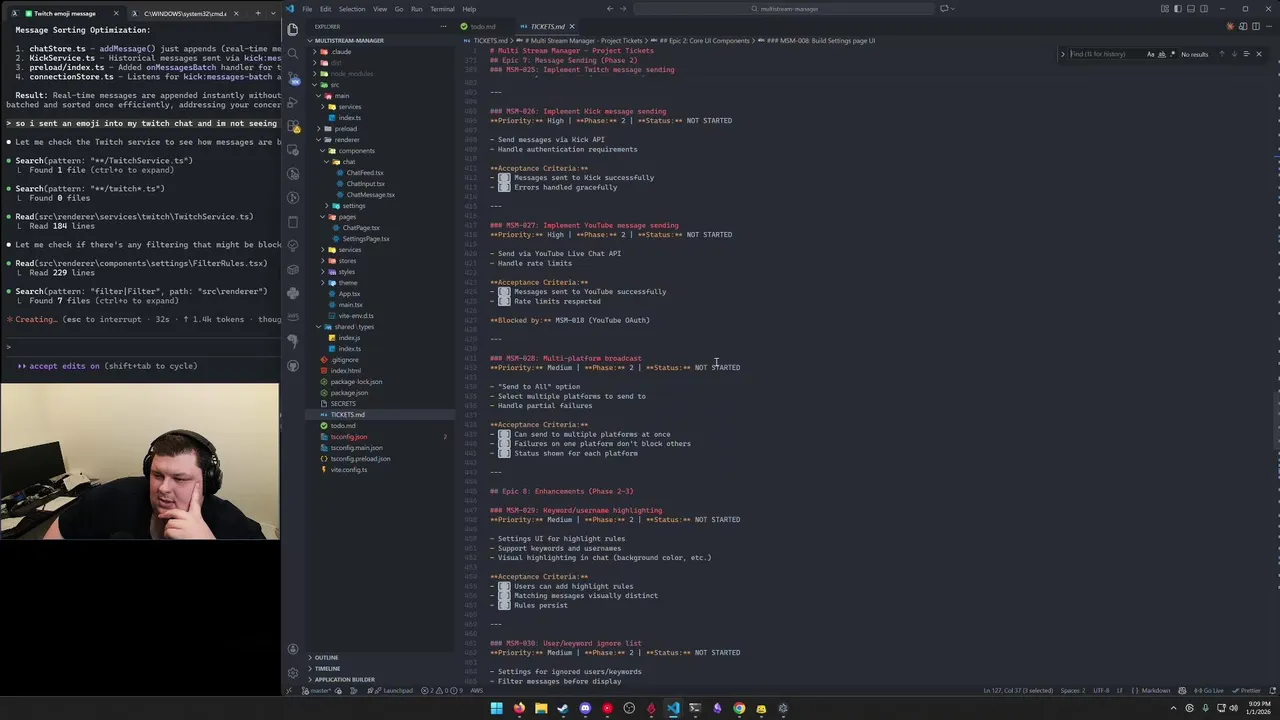Switch to the todo.md tab

(x=482, y=26)
